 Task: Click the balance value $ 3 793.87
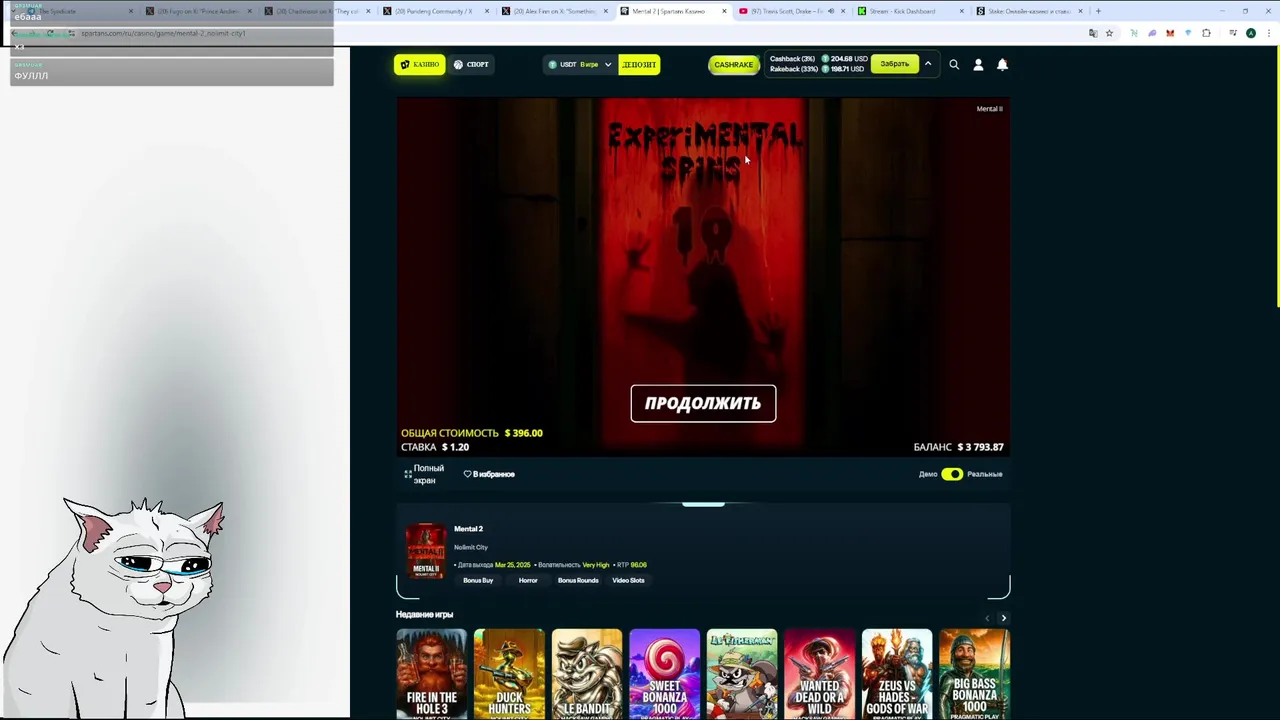pos(980,447)
